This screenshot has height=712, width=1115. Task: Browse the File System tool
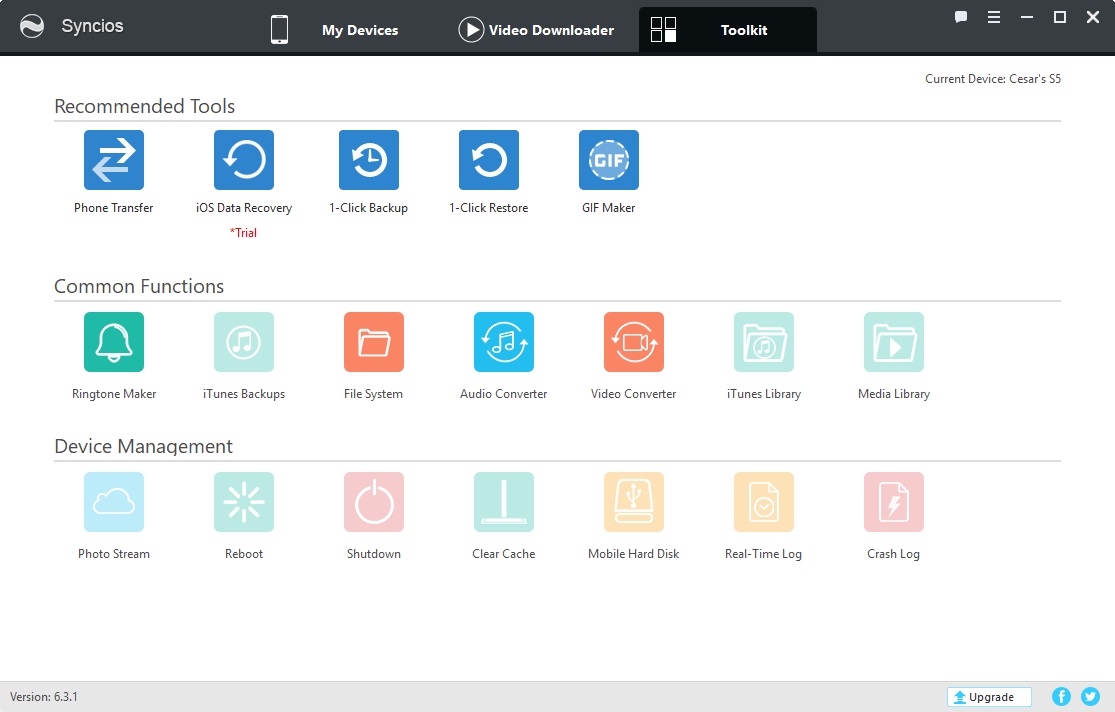tap(374, 342)
